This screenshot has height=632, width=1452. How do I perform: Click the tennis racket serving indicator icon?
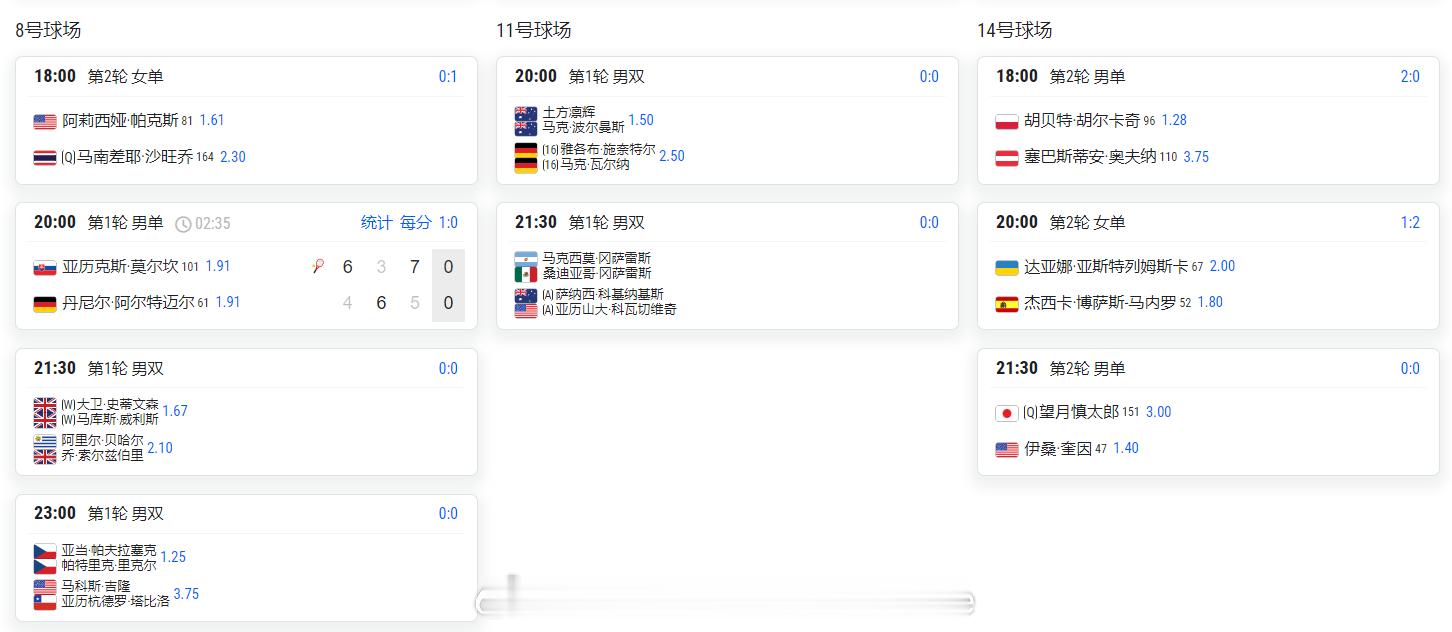tap(318, 266)
